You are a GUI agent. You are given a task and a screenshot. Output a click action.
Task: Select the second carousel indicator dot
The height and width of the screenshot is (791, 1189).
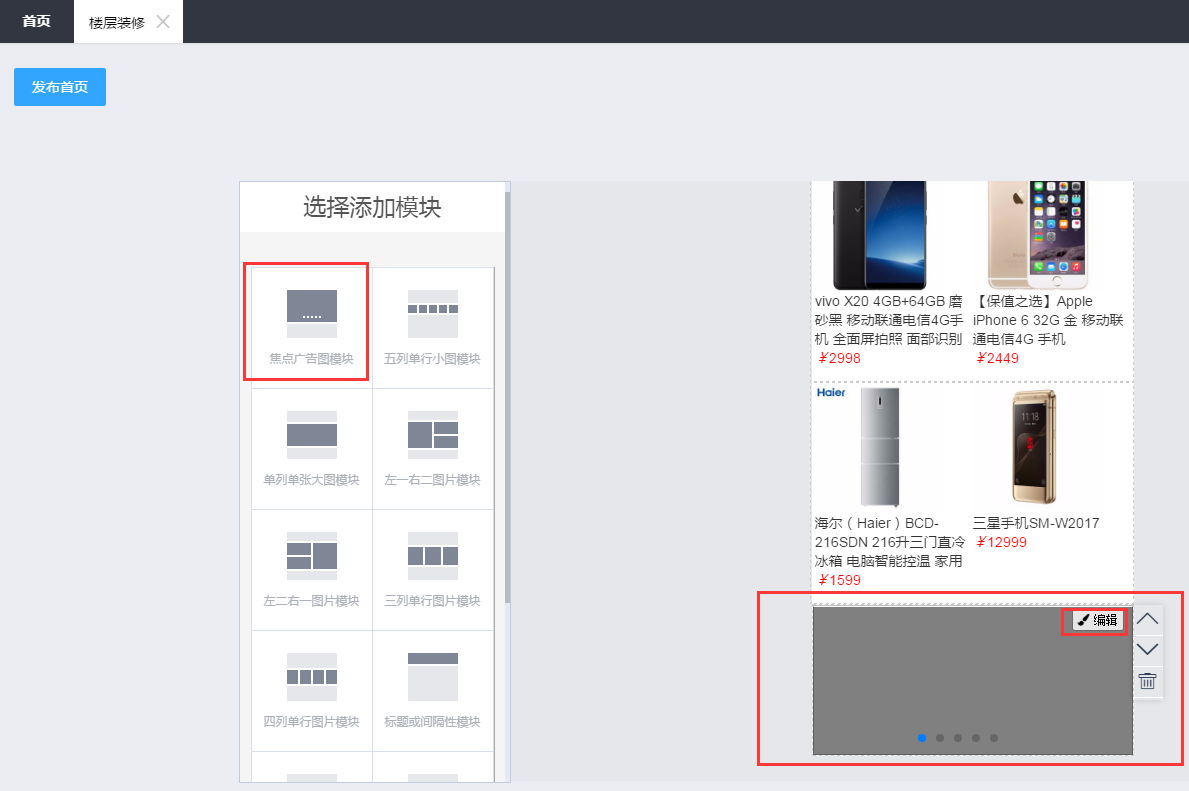(x=940, y=738)
